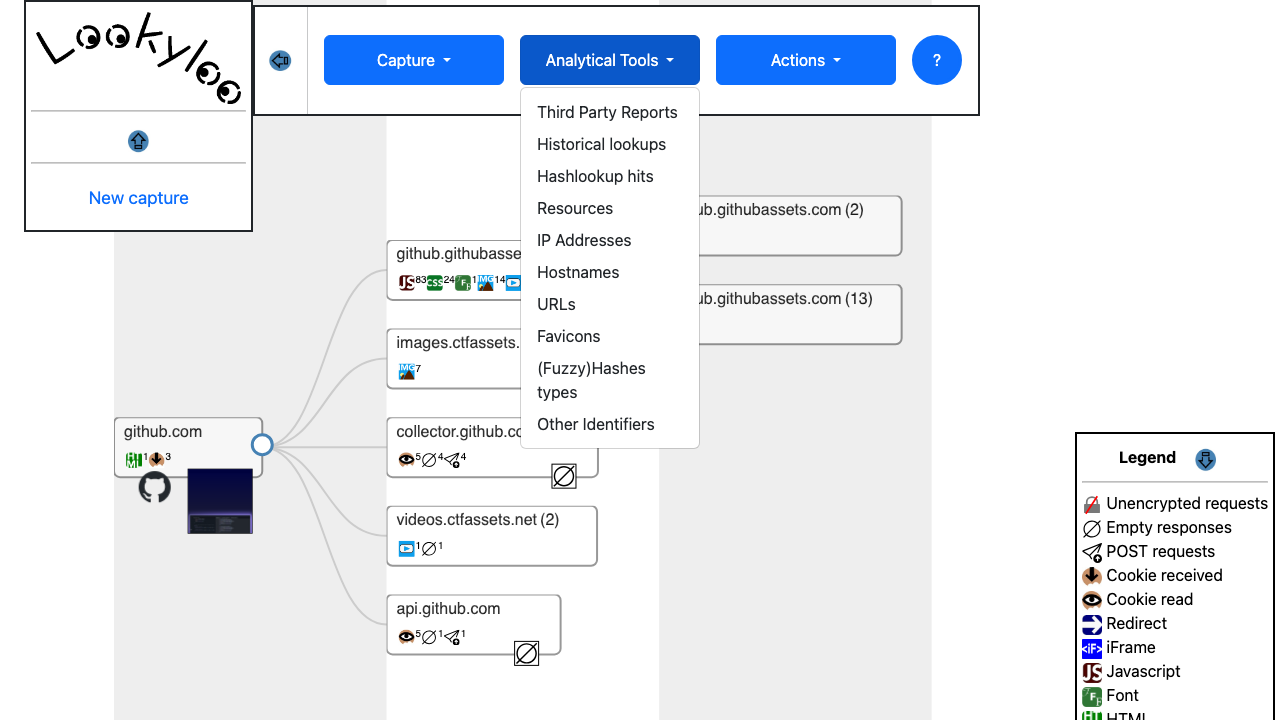This screenshot has height=720, width=1280.
Task: Click the video icon on the videos.ctfassets.net node
Action: tap(407, 549)
